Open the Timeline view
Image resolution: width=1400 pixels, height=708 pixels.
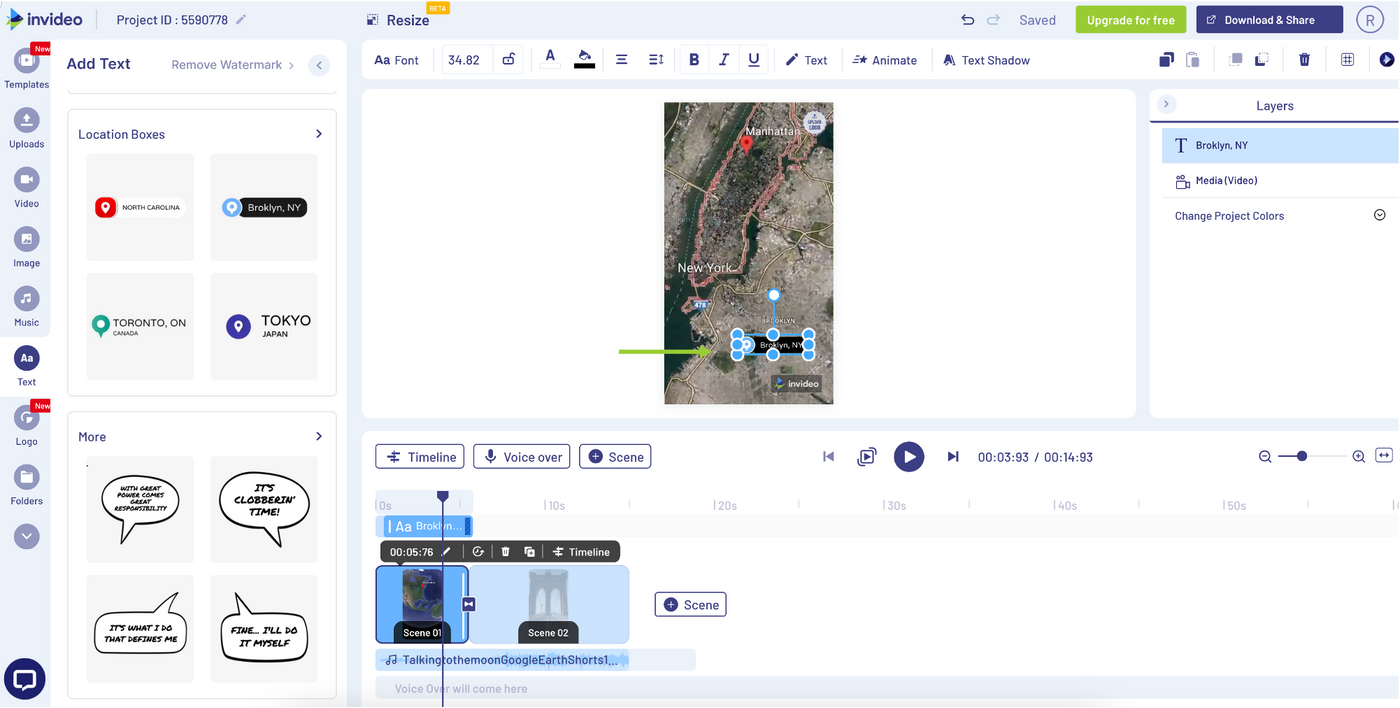(x=419, y=456)
